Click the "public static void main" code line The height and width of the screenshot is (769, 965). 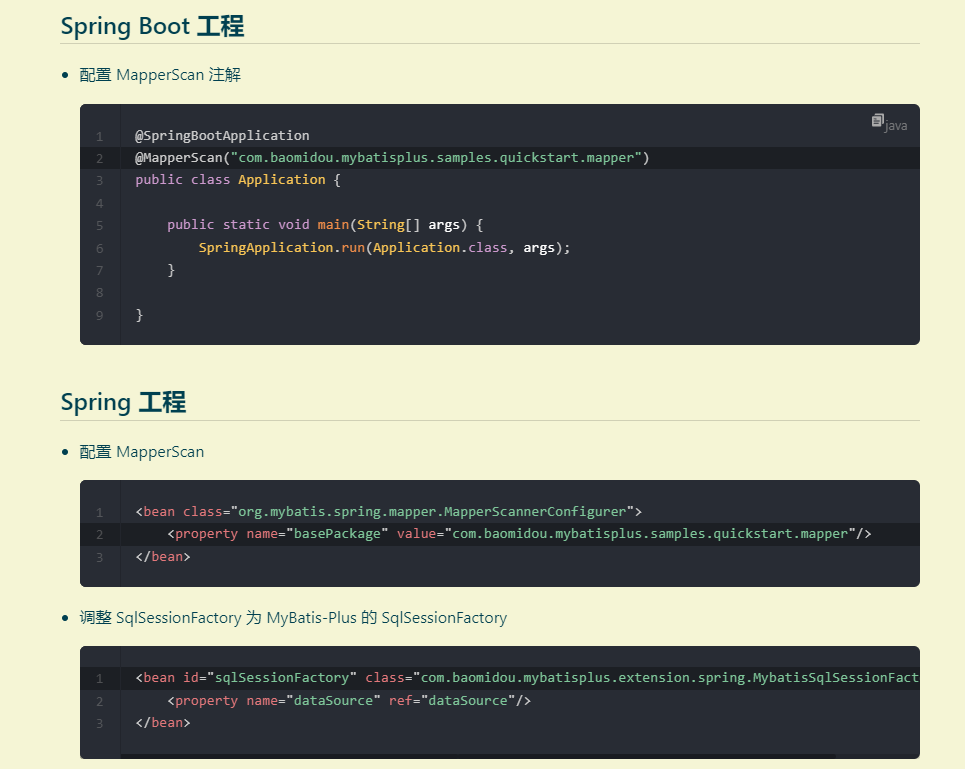coord(325,225)
